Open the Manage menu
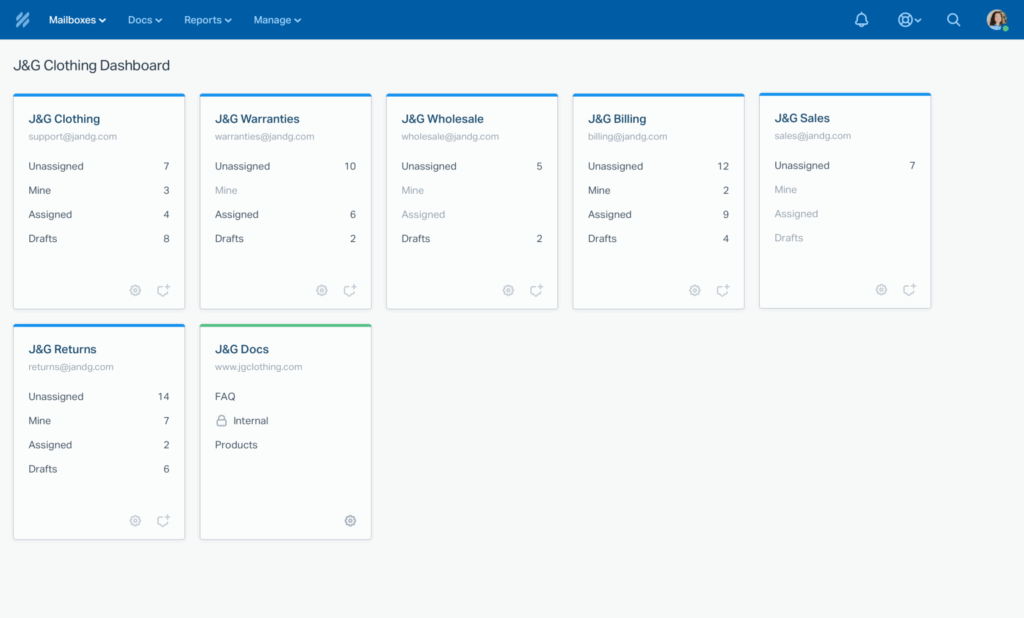The width and height of the screenshot is (1024, 618). (276, 20)
